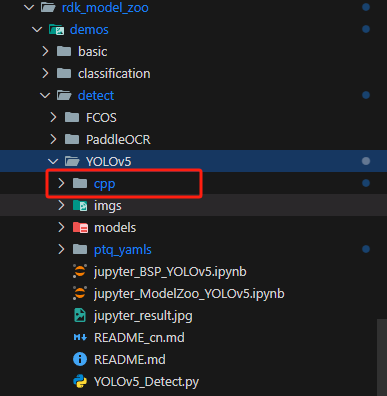Collapse the rdk_model_zoo root folder chevron
The height and width of the screenshot is (396, 387).
tap(29, 7)
